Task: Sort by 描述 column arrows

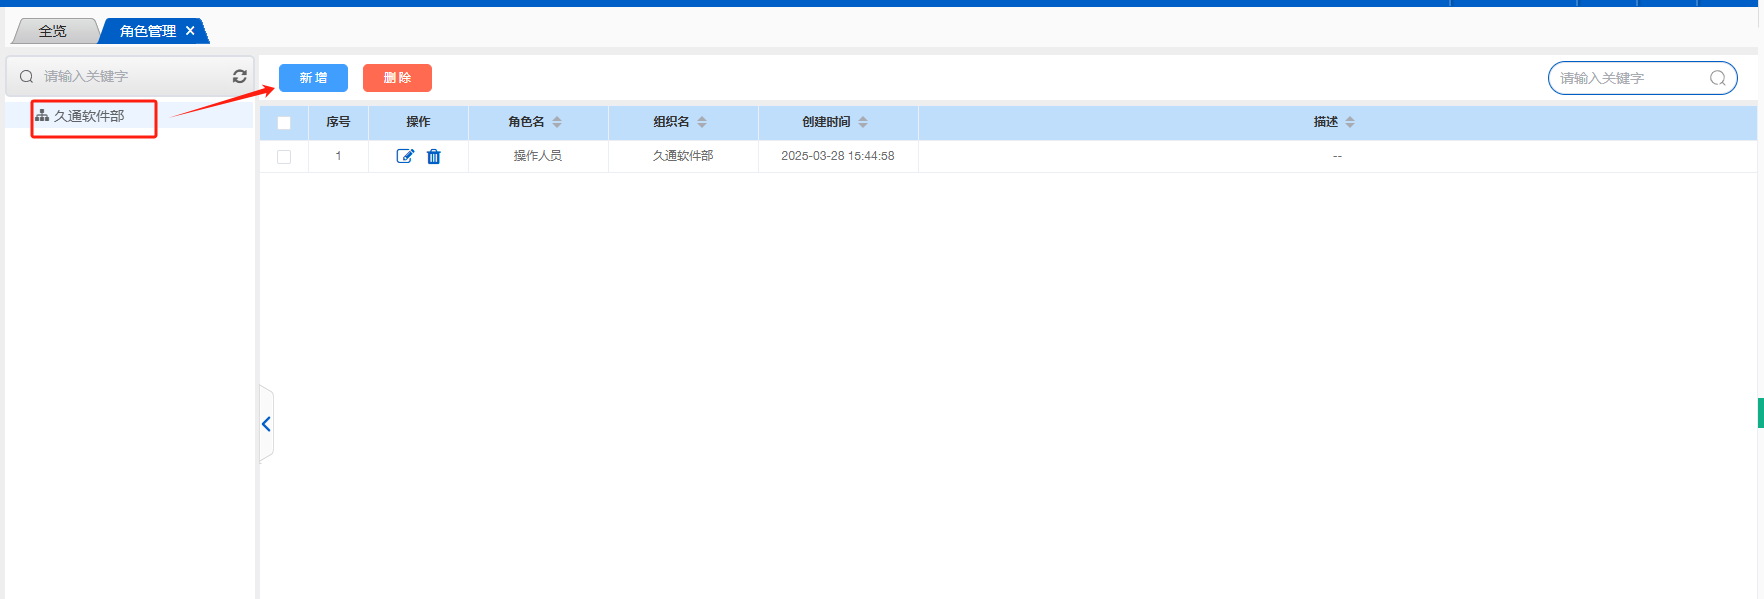Action: [x=1350, y=122]
